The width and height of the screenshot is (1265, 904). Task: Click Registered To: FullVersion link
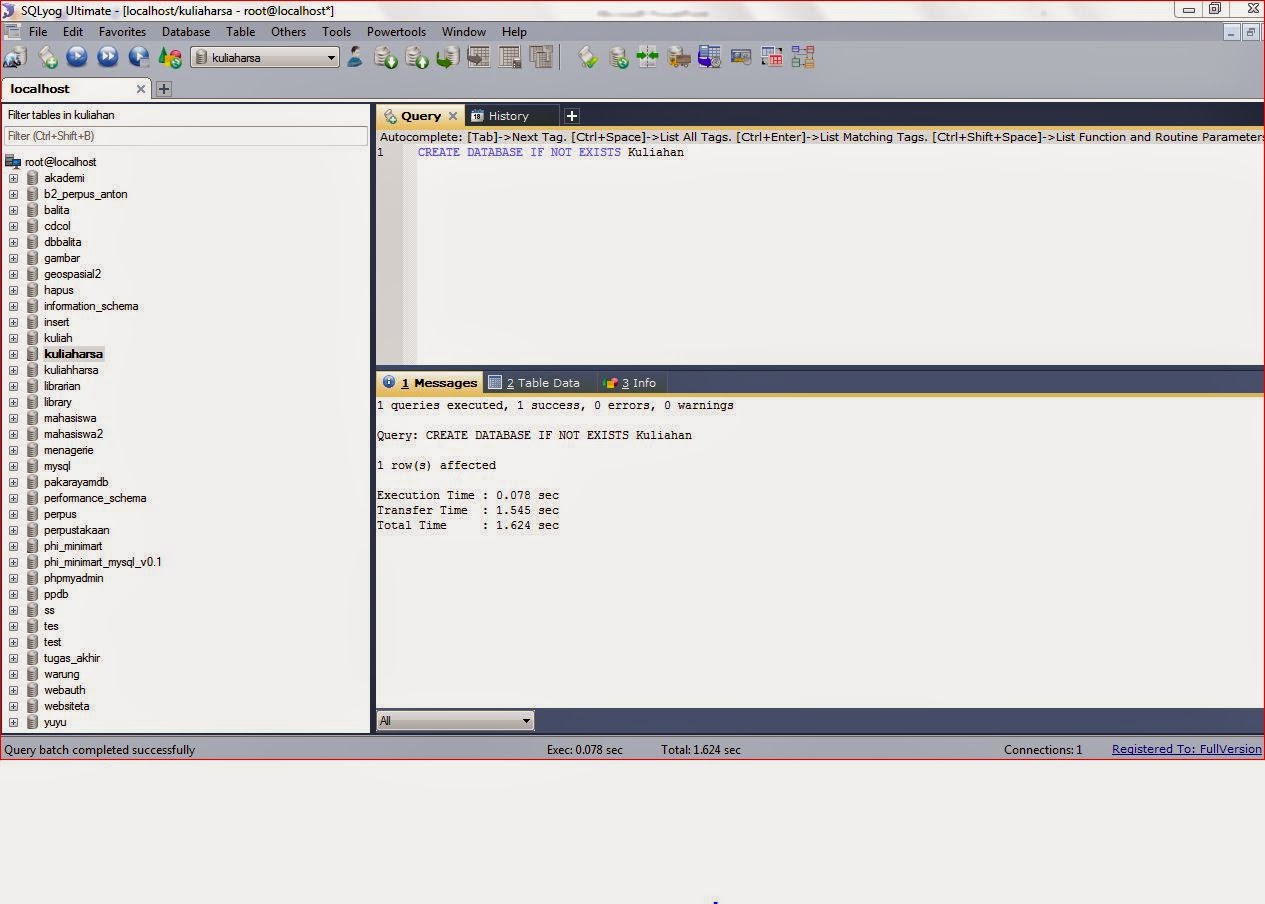(1187, 749)
